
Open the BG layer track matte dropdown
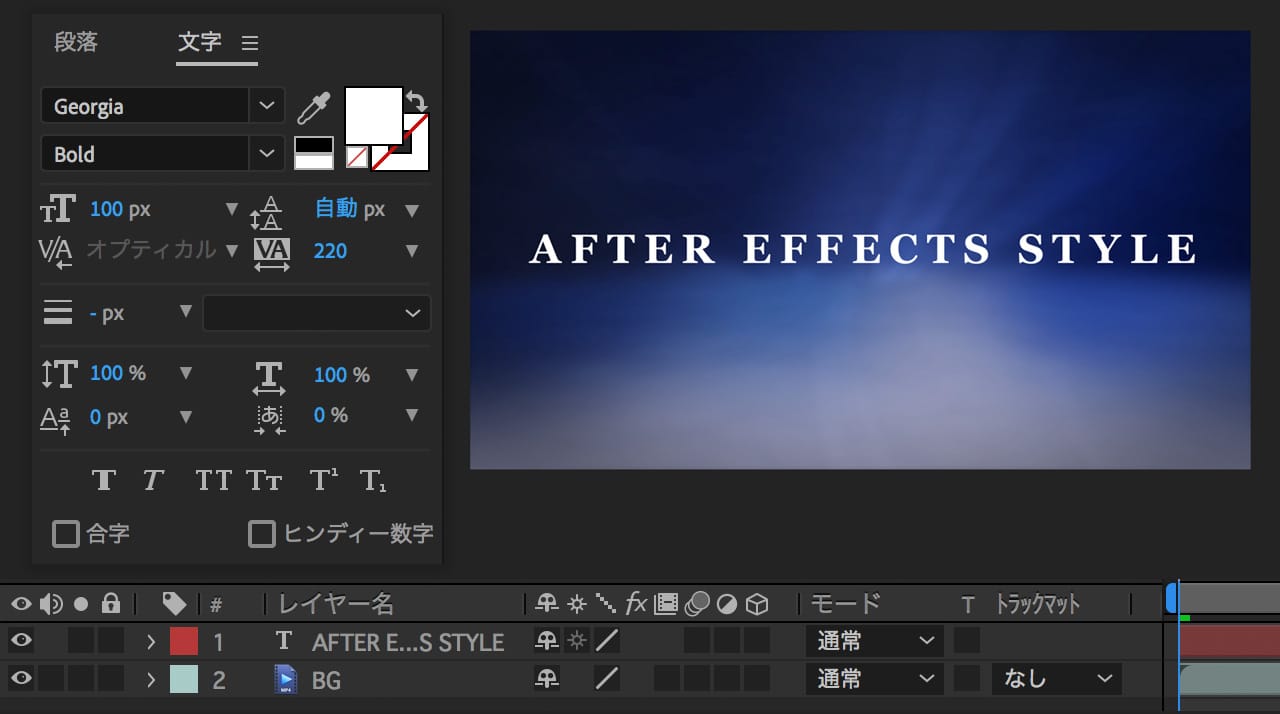coord(1056,679)
